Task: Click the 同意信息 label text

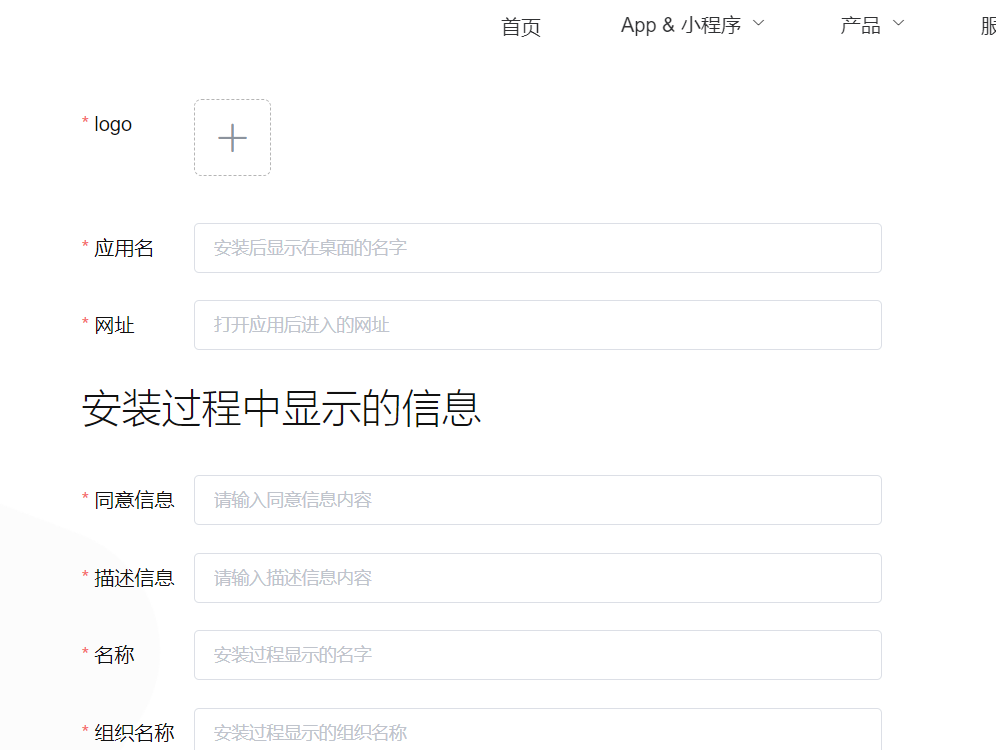Action: 134,500
